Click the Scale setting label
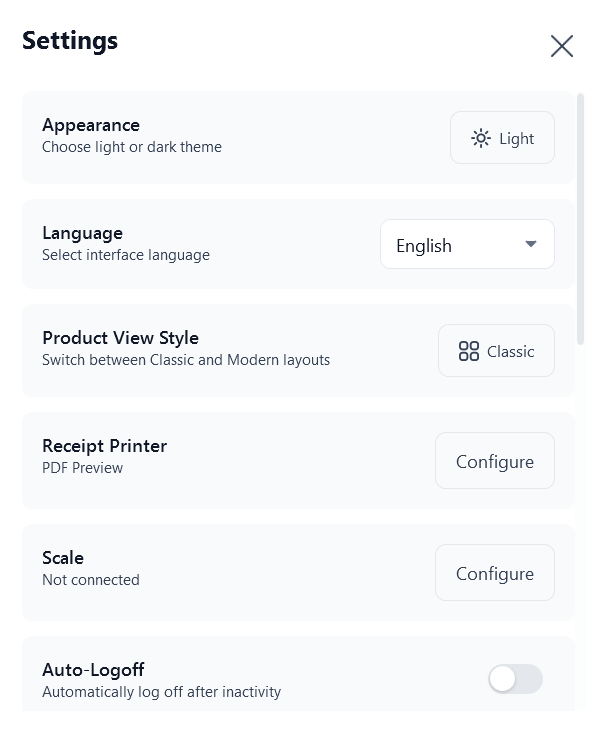 63,558
